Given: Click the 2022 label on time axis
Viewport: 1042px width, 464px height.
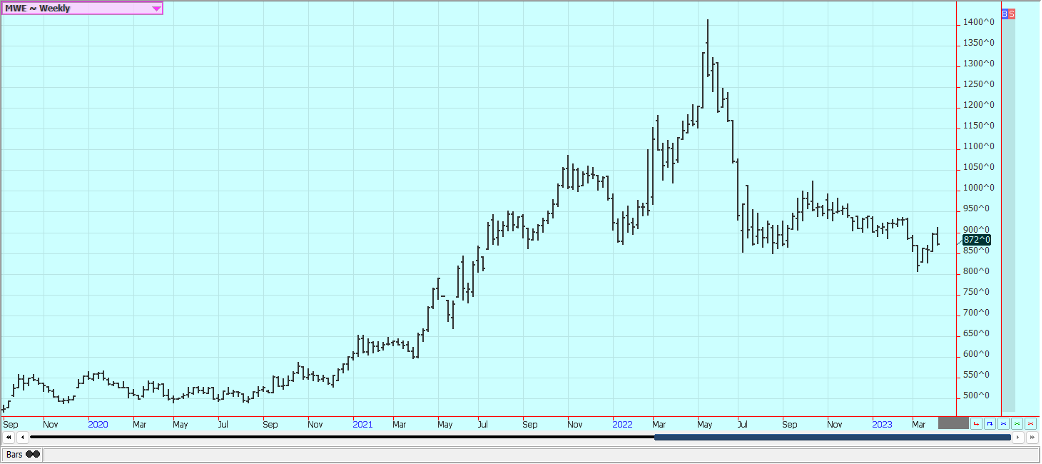Looking at the screenshot, I should coord(622,424).
